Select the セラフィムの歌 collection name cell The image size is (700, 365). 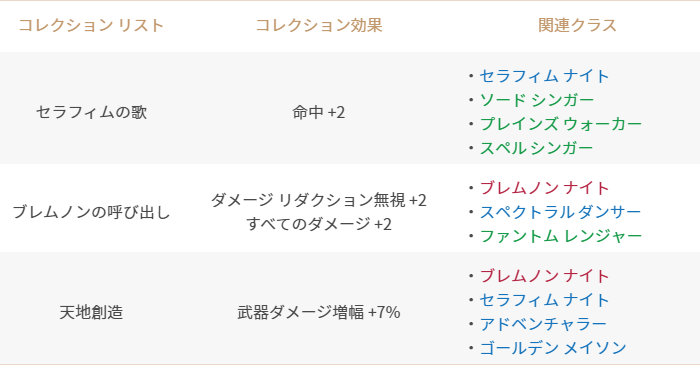tap(91, 112)
